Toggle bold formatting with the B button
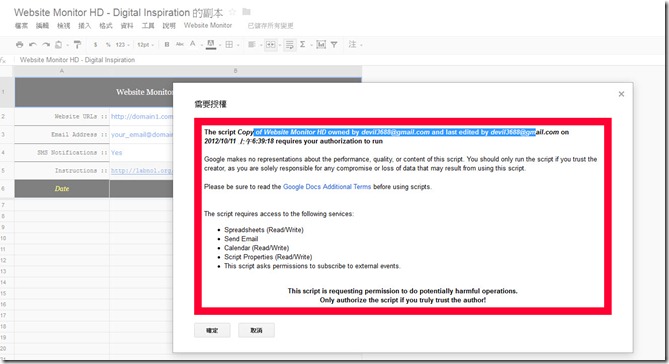 point(167,44)
